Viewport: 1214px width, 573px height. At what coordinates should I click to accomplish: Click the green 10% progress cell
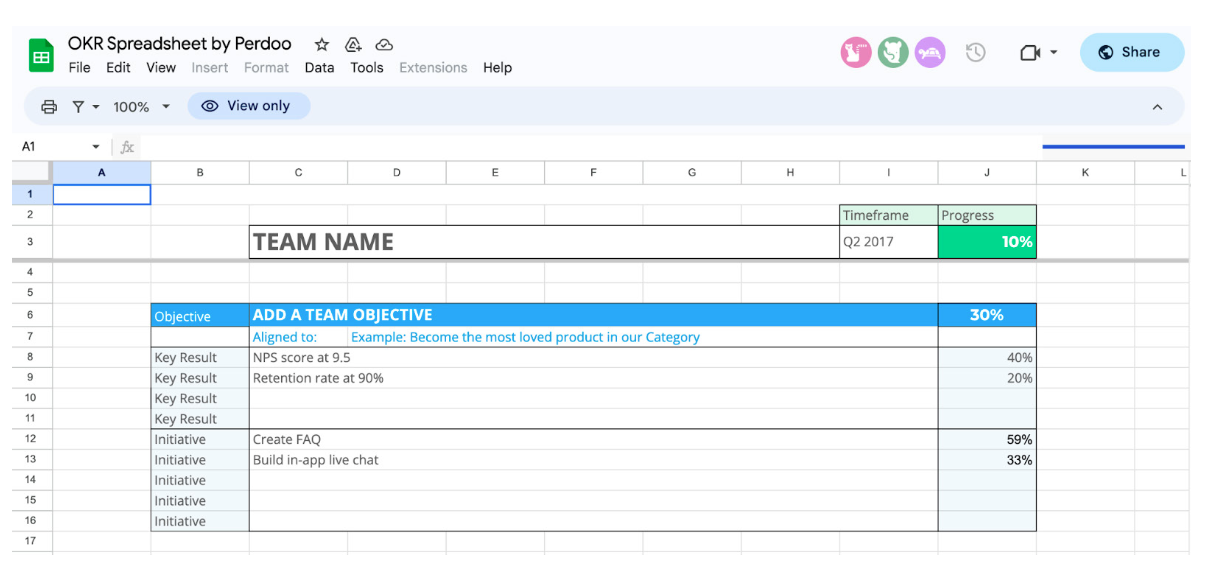987,242
